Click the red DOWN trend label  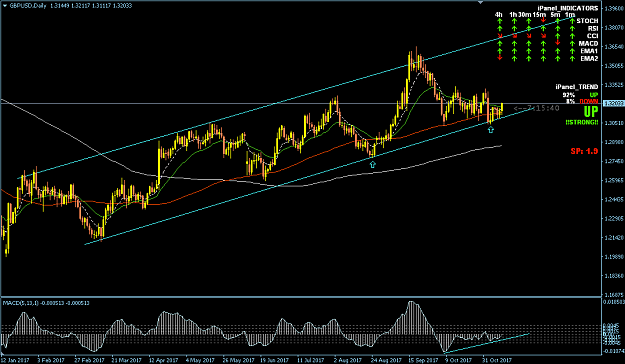point(589,102)
